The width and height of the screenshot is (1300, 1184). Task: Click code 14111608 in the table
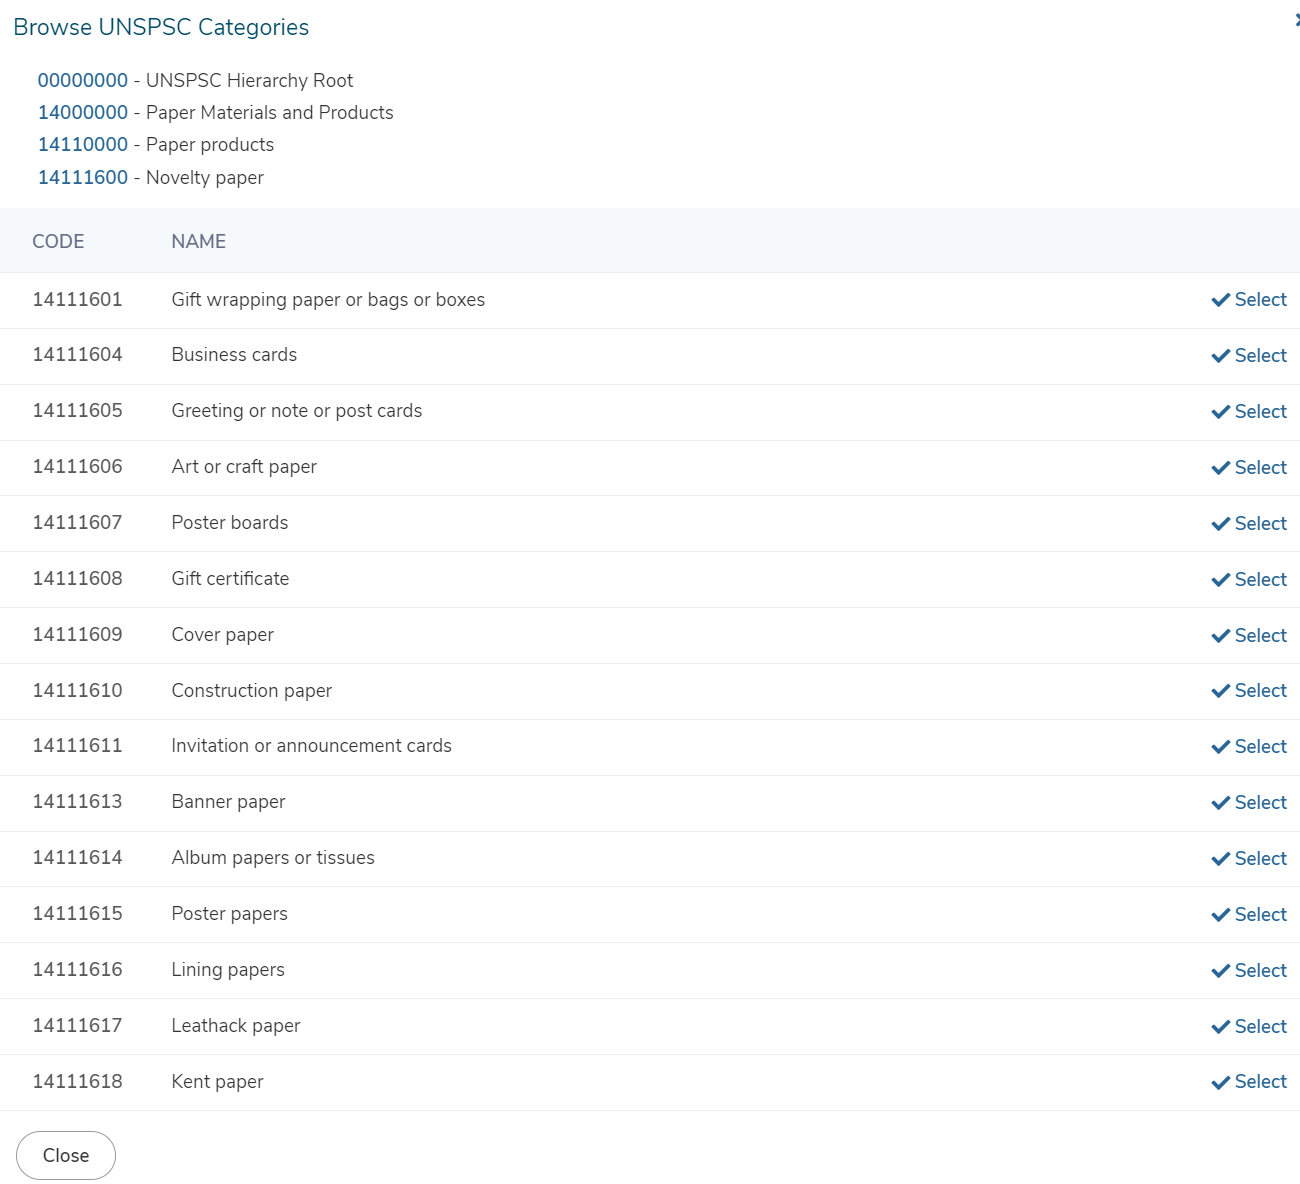pos(77,578)
